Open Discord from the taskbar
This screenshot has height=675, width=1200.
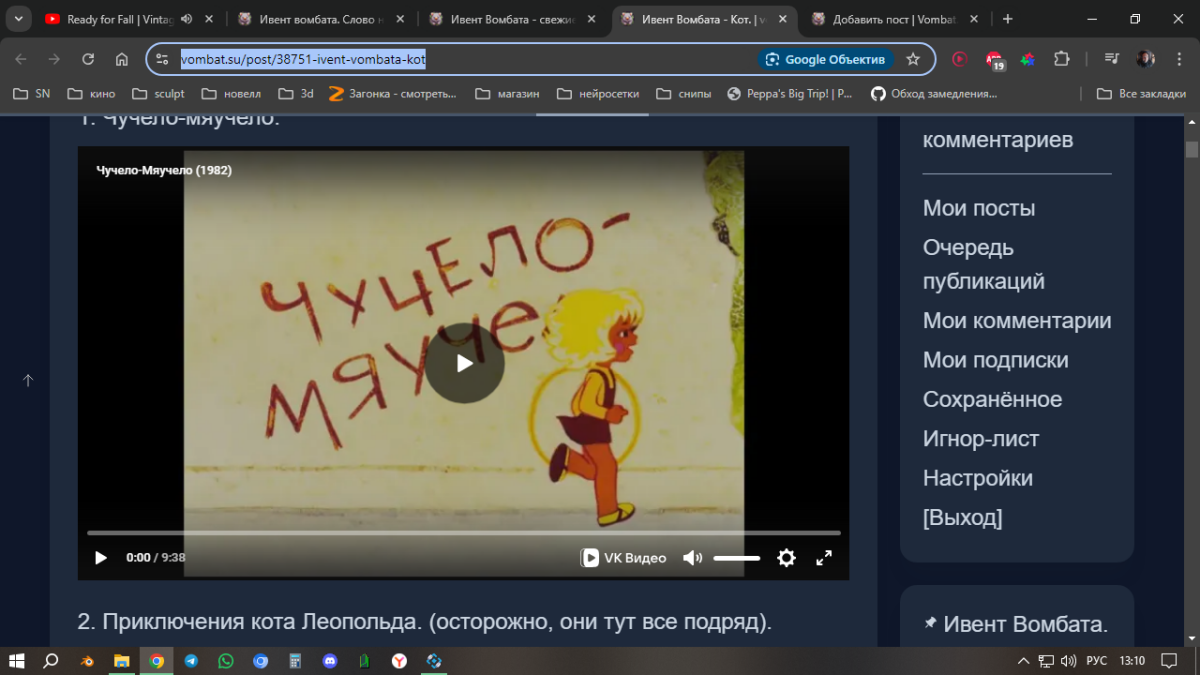point(330,661)
